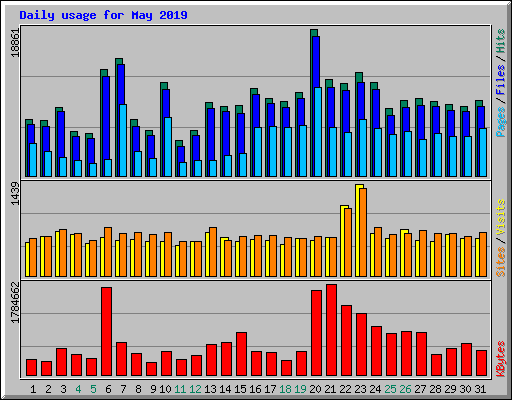Select the day "12" weekend label
The width and height of the screenshot is (512, 400).
click(195, 389)
